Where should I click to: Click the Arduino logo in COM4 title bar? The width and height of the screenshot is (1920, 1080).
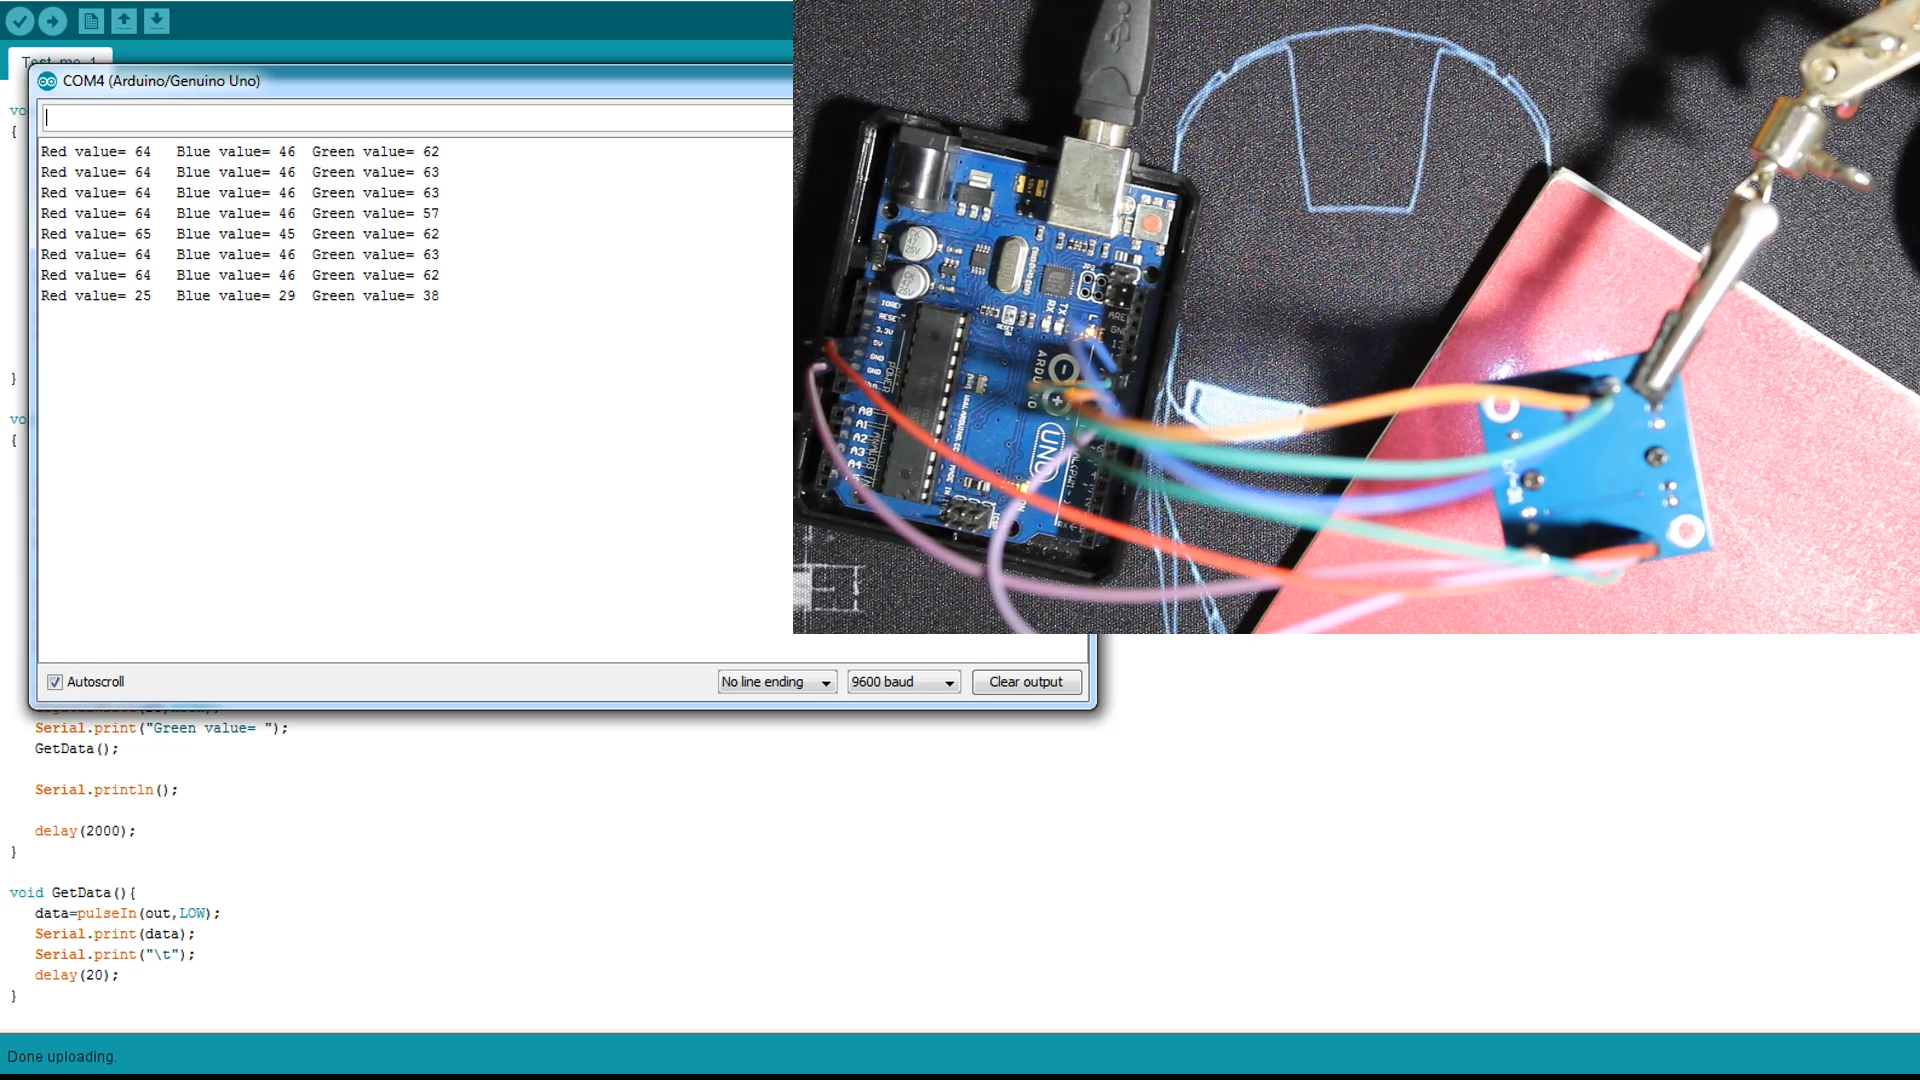point(47,82)
